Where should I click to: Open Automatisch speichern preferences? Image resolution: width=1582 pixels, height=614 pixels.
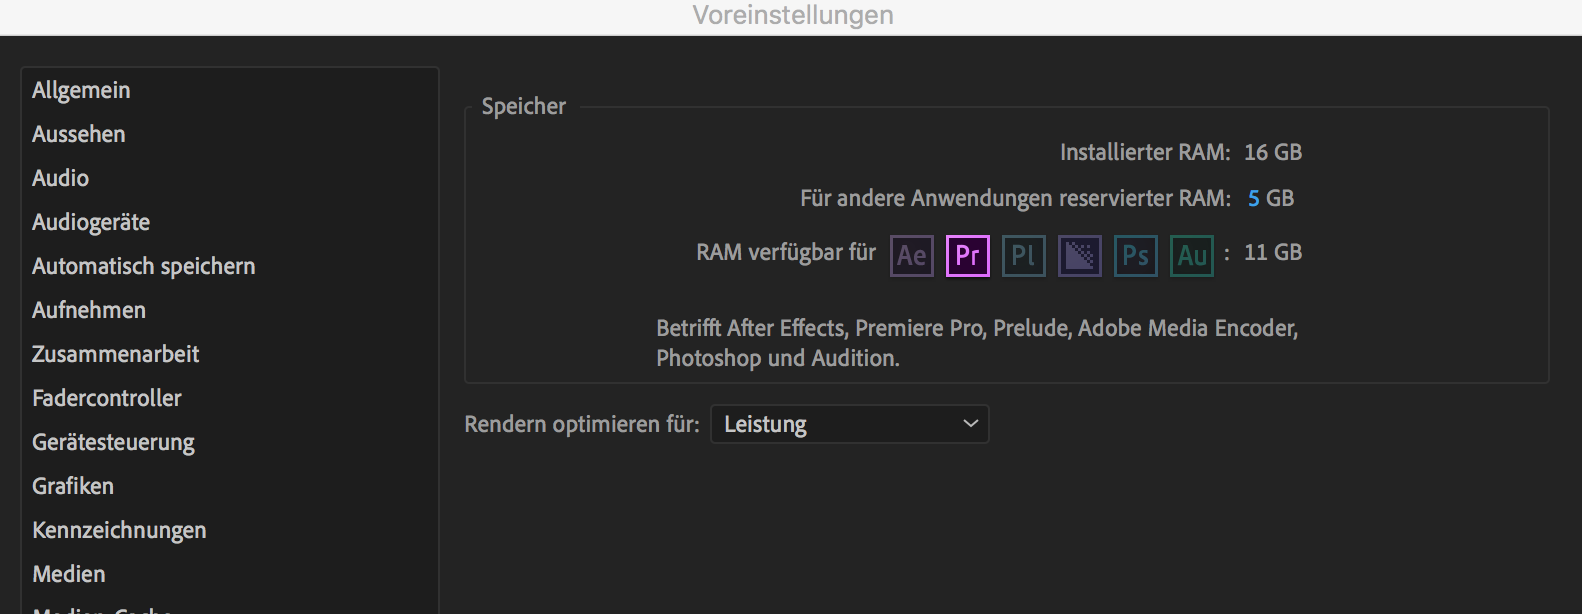tap(144, 266)
